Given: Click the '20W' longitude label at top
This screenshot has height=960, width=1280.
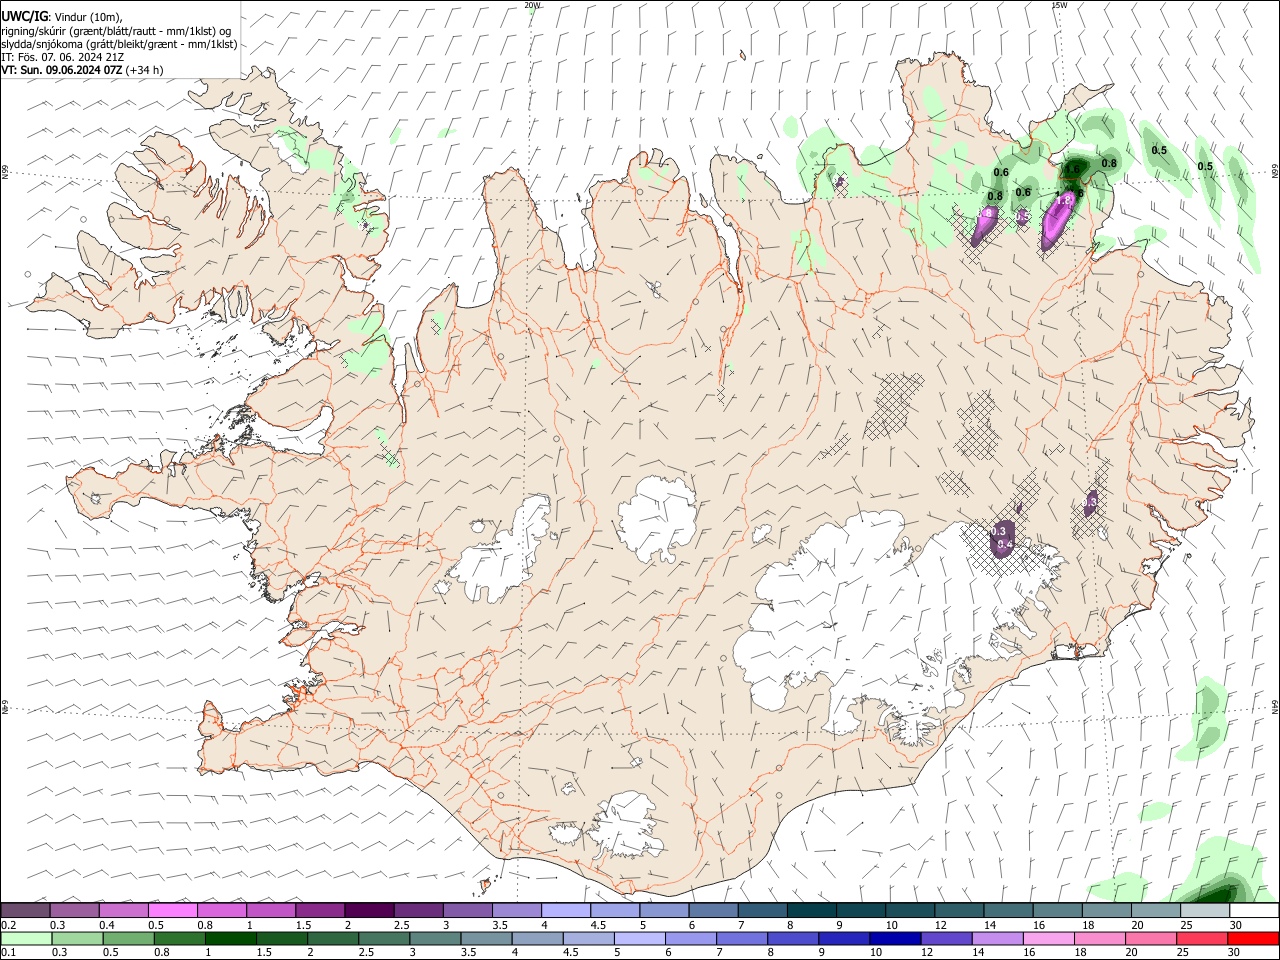Looking at the screenshot, I should (532, 4).
